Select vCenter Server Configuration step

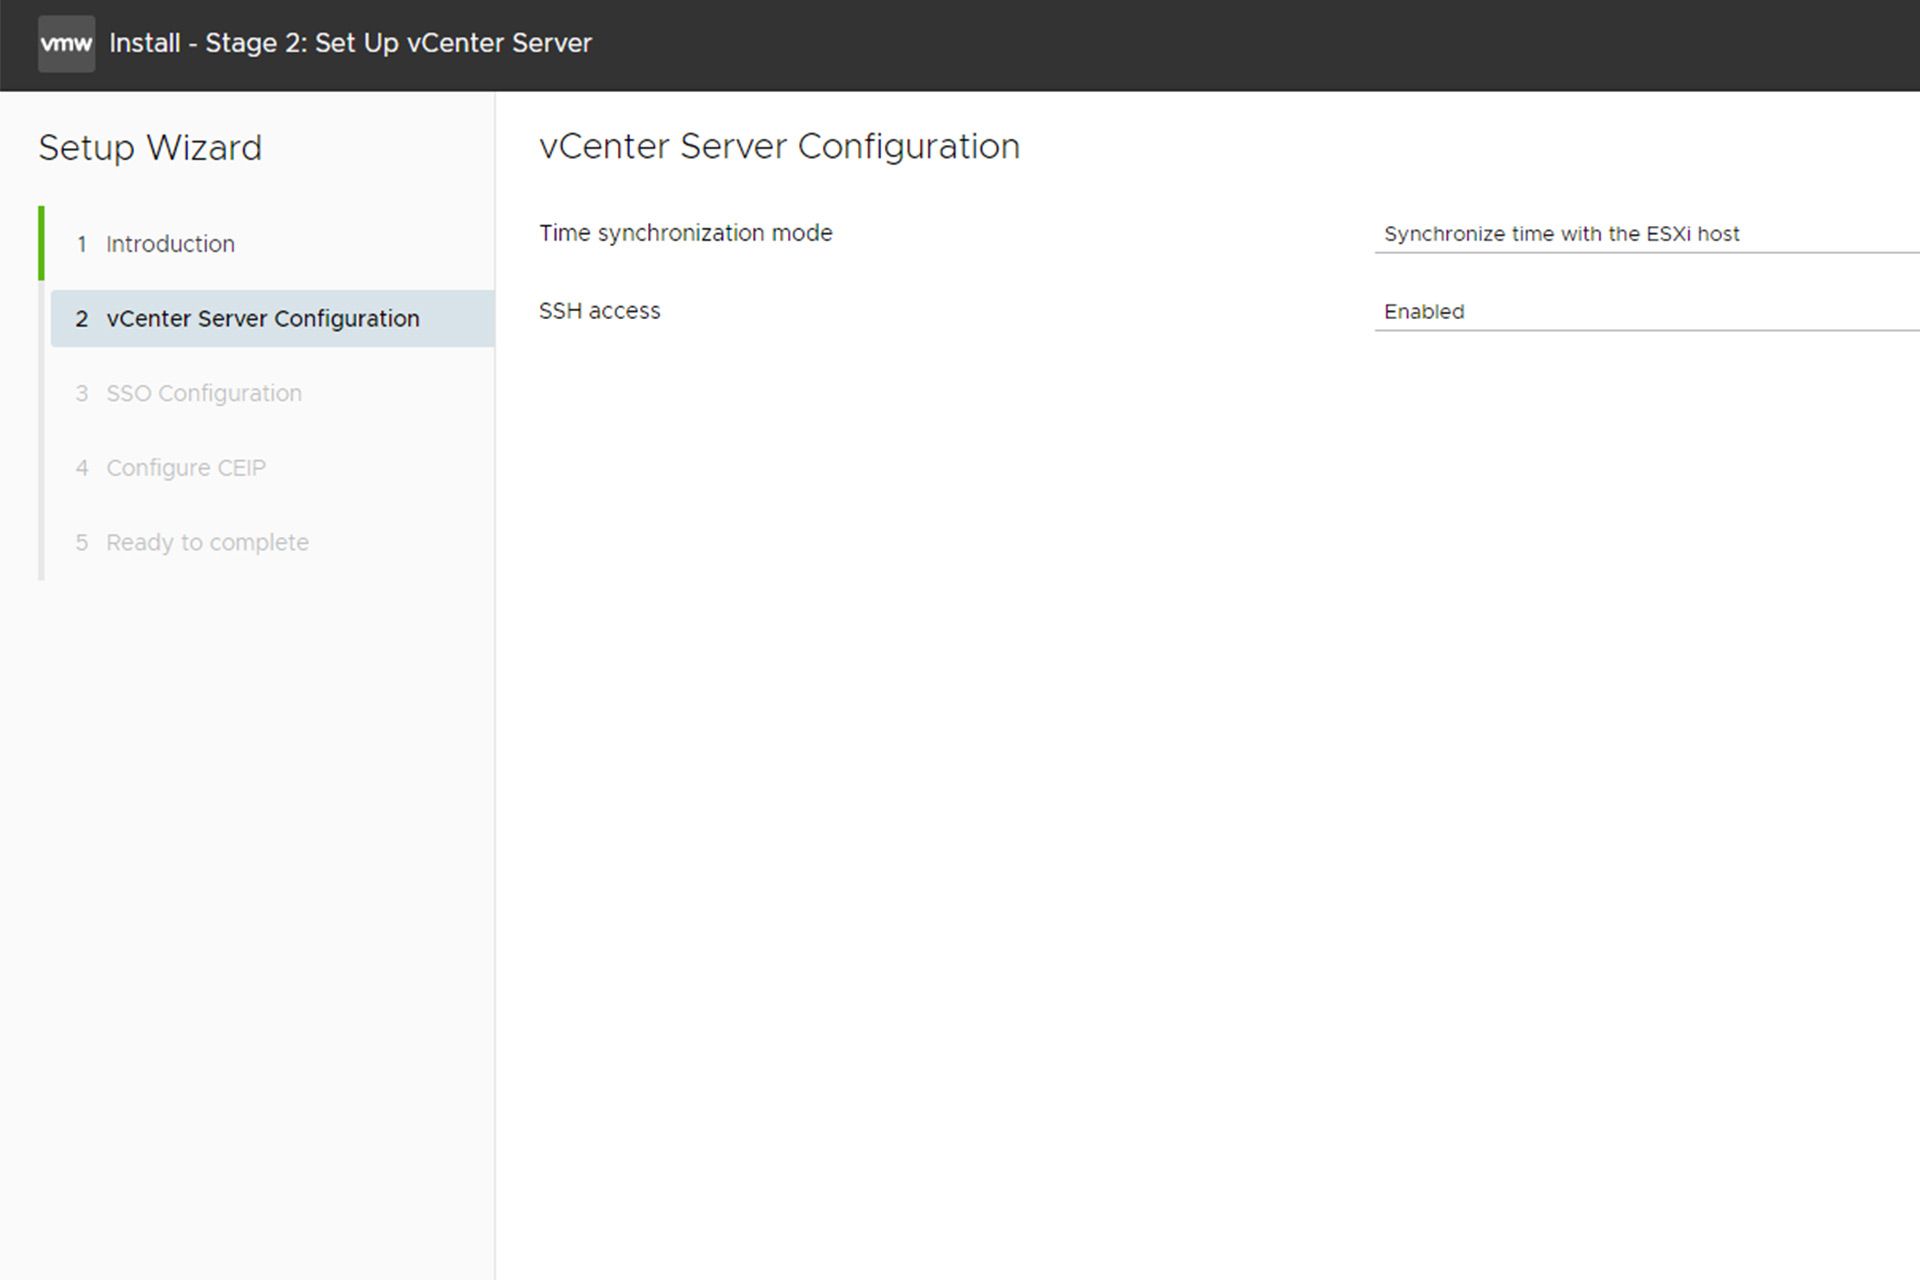[x=272, y=319]
